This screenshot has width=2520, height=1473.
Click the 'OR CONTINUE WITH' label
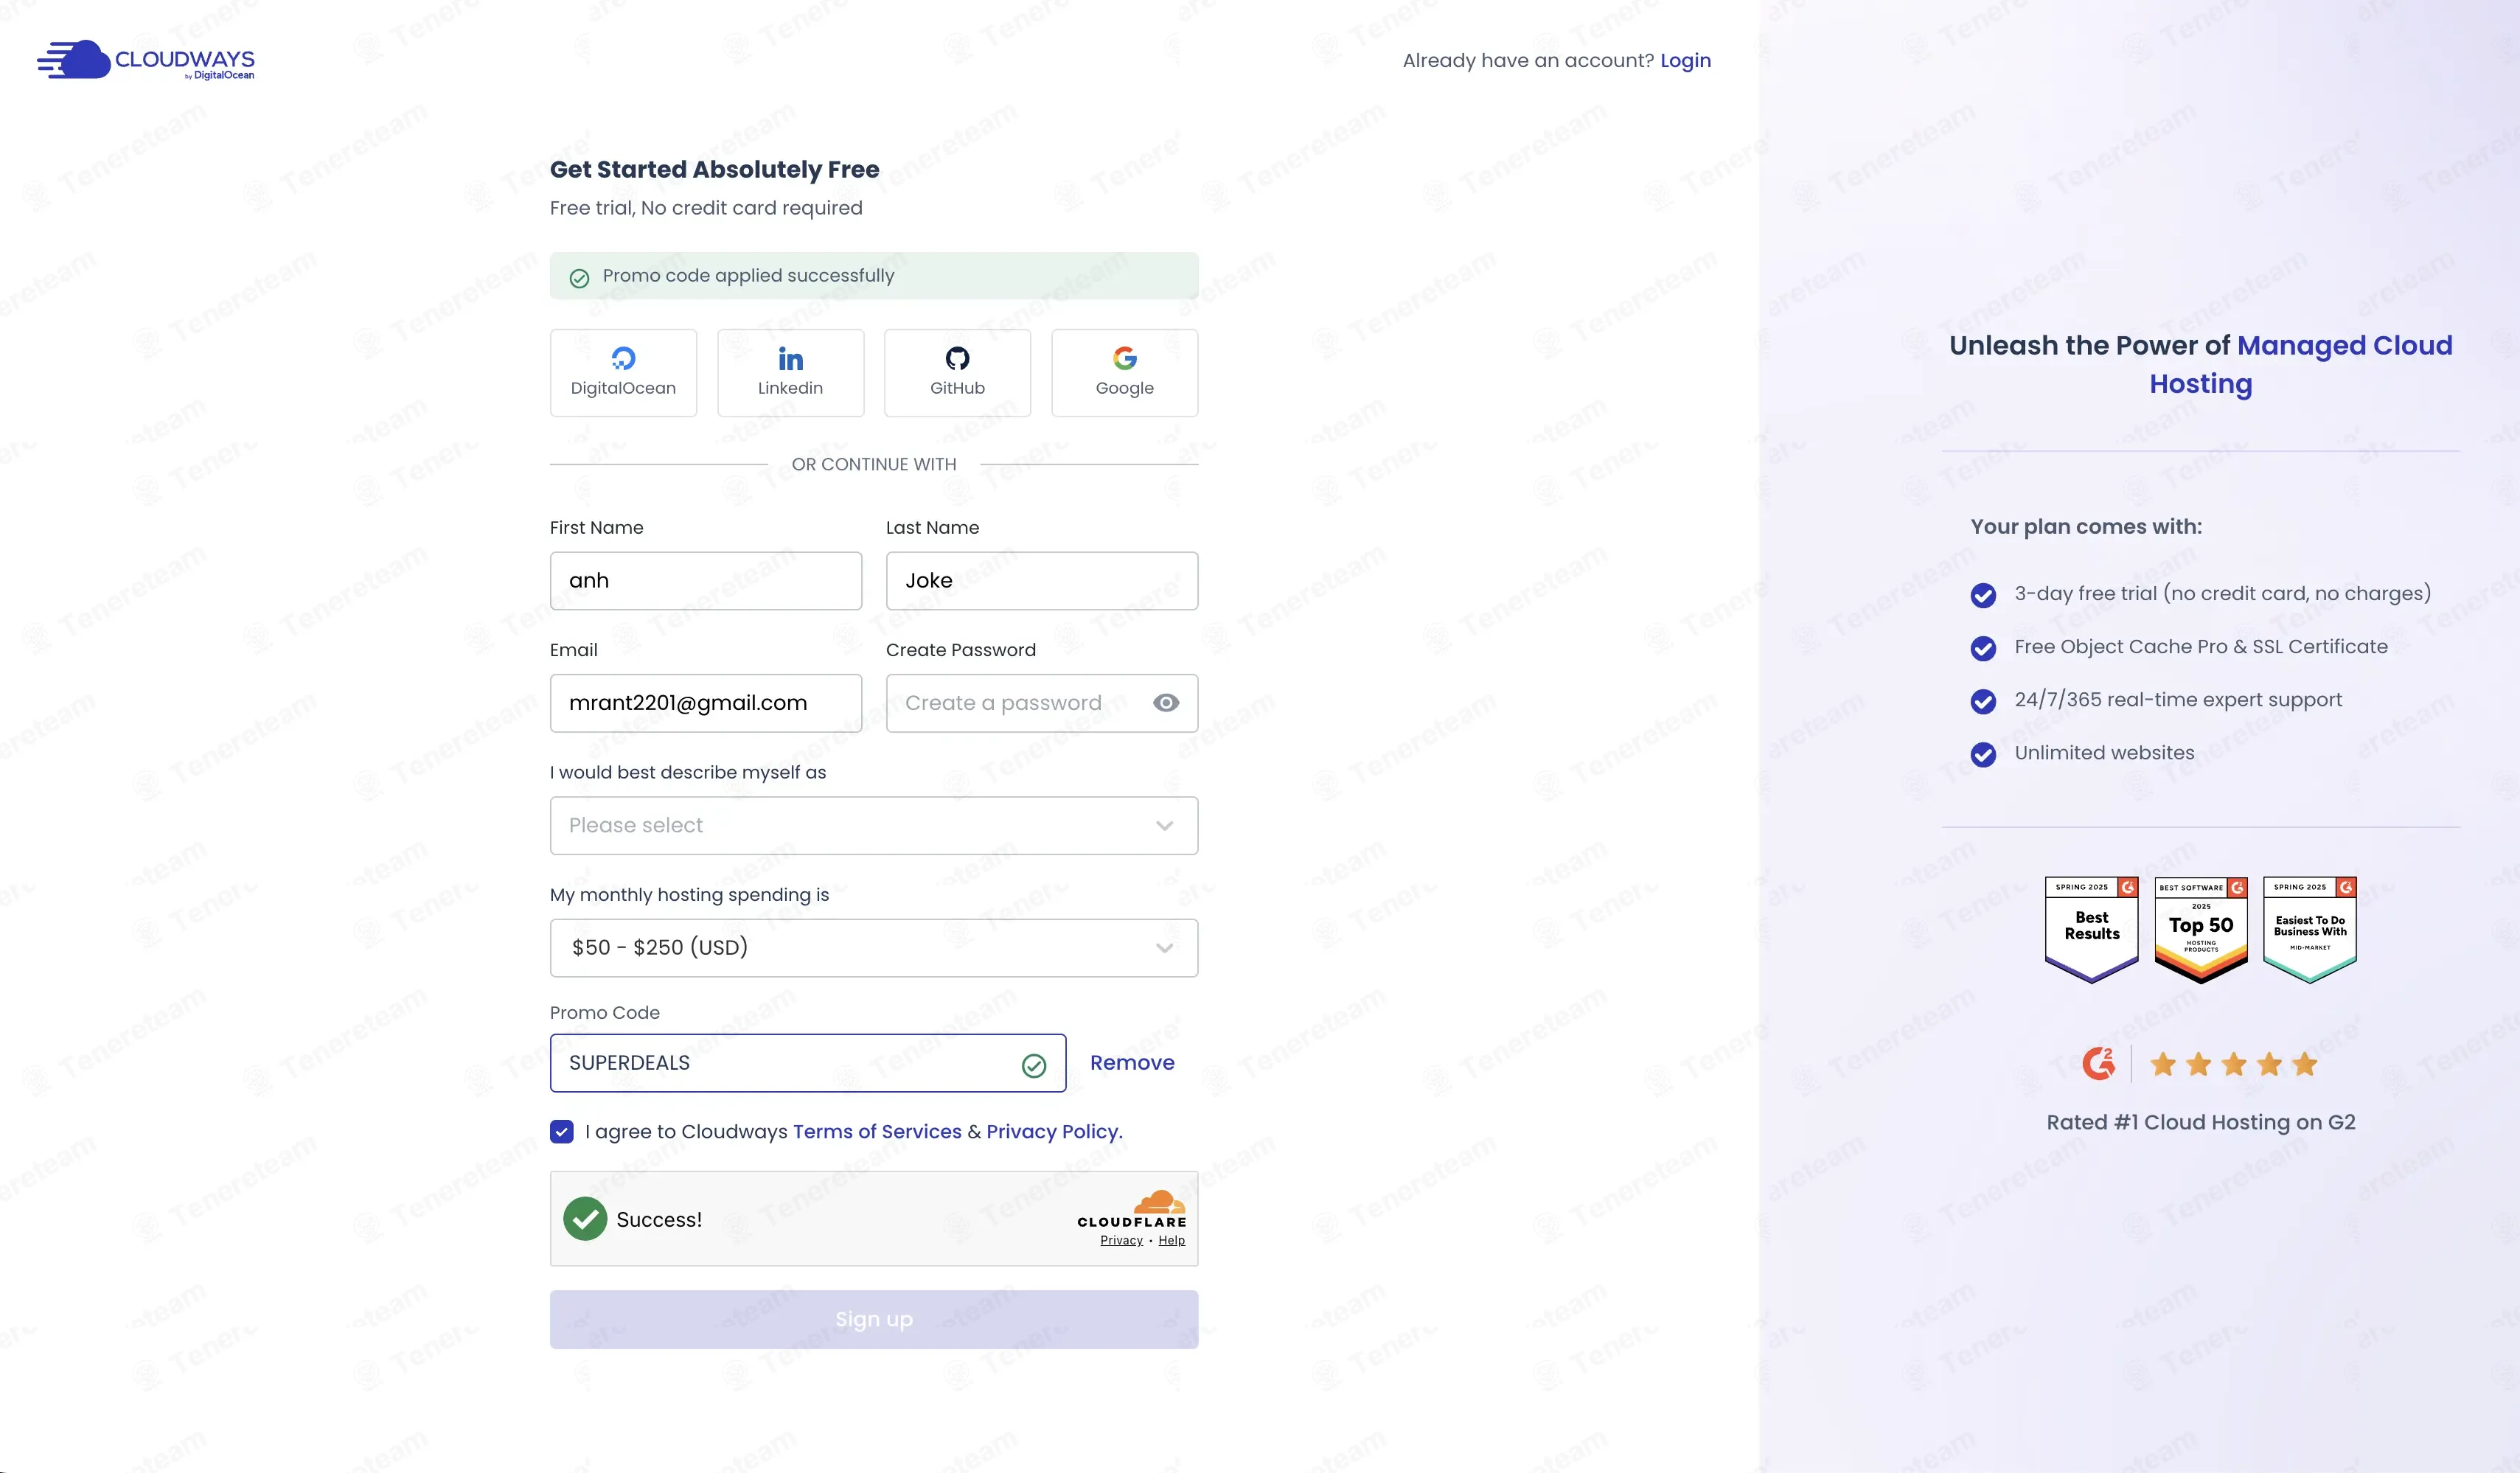(873, 464)
